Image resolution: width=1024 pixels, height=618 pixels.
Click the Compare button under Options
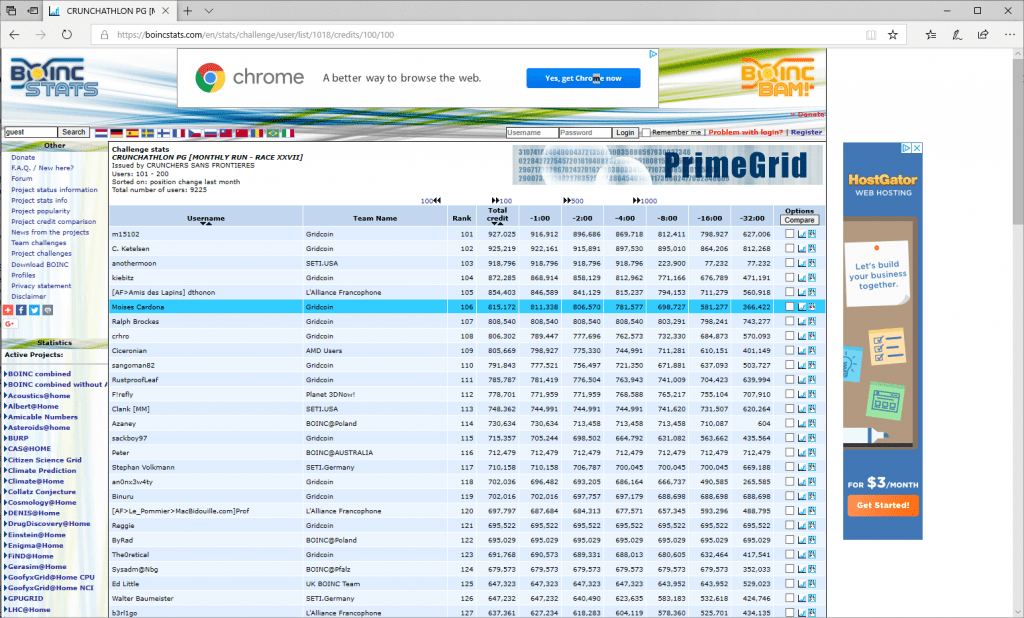click(x=799, y=220)
